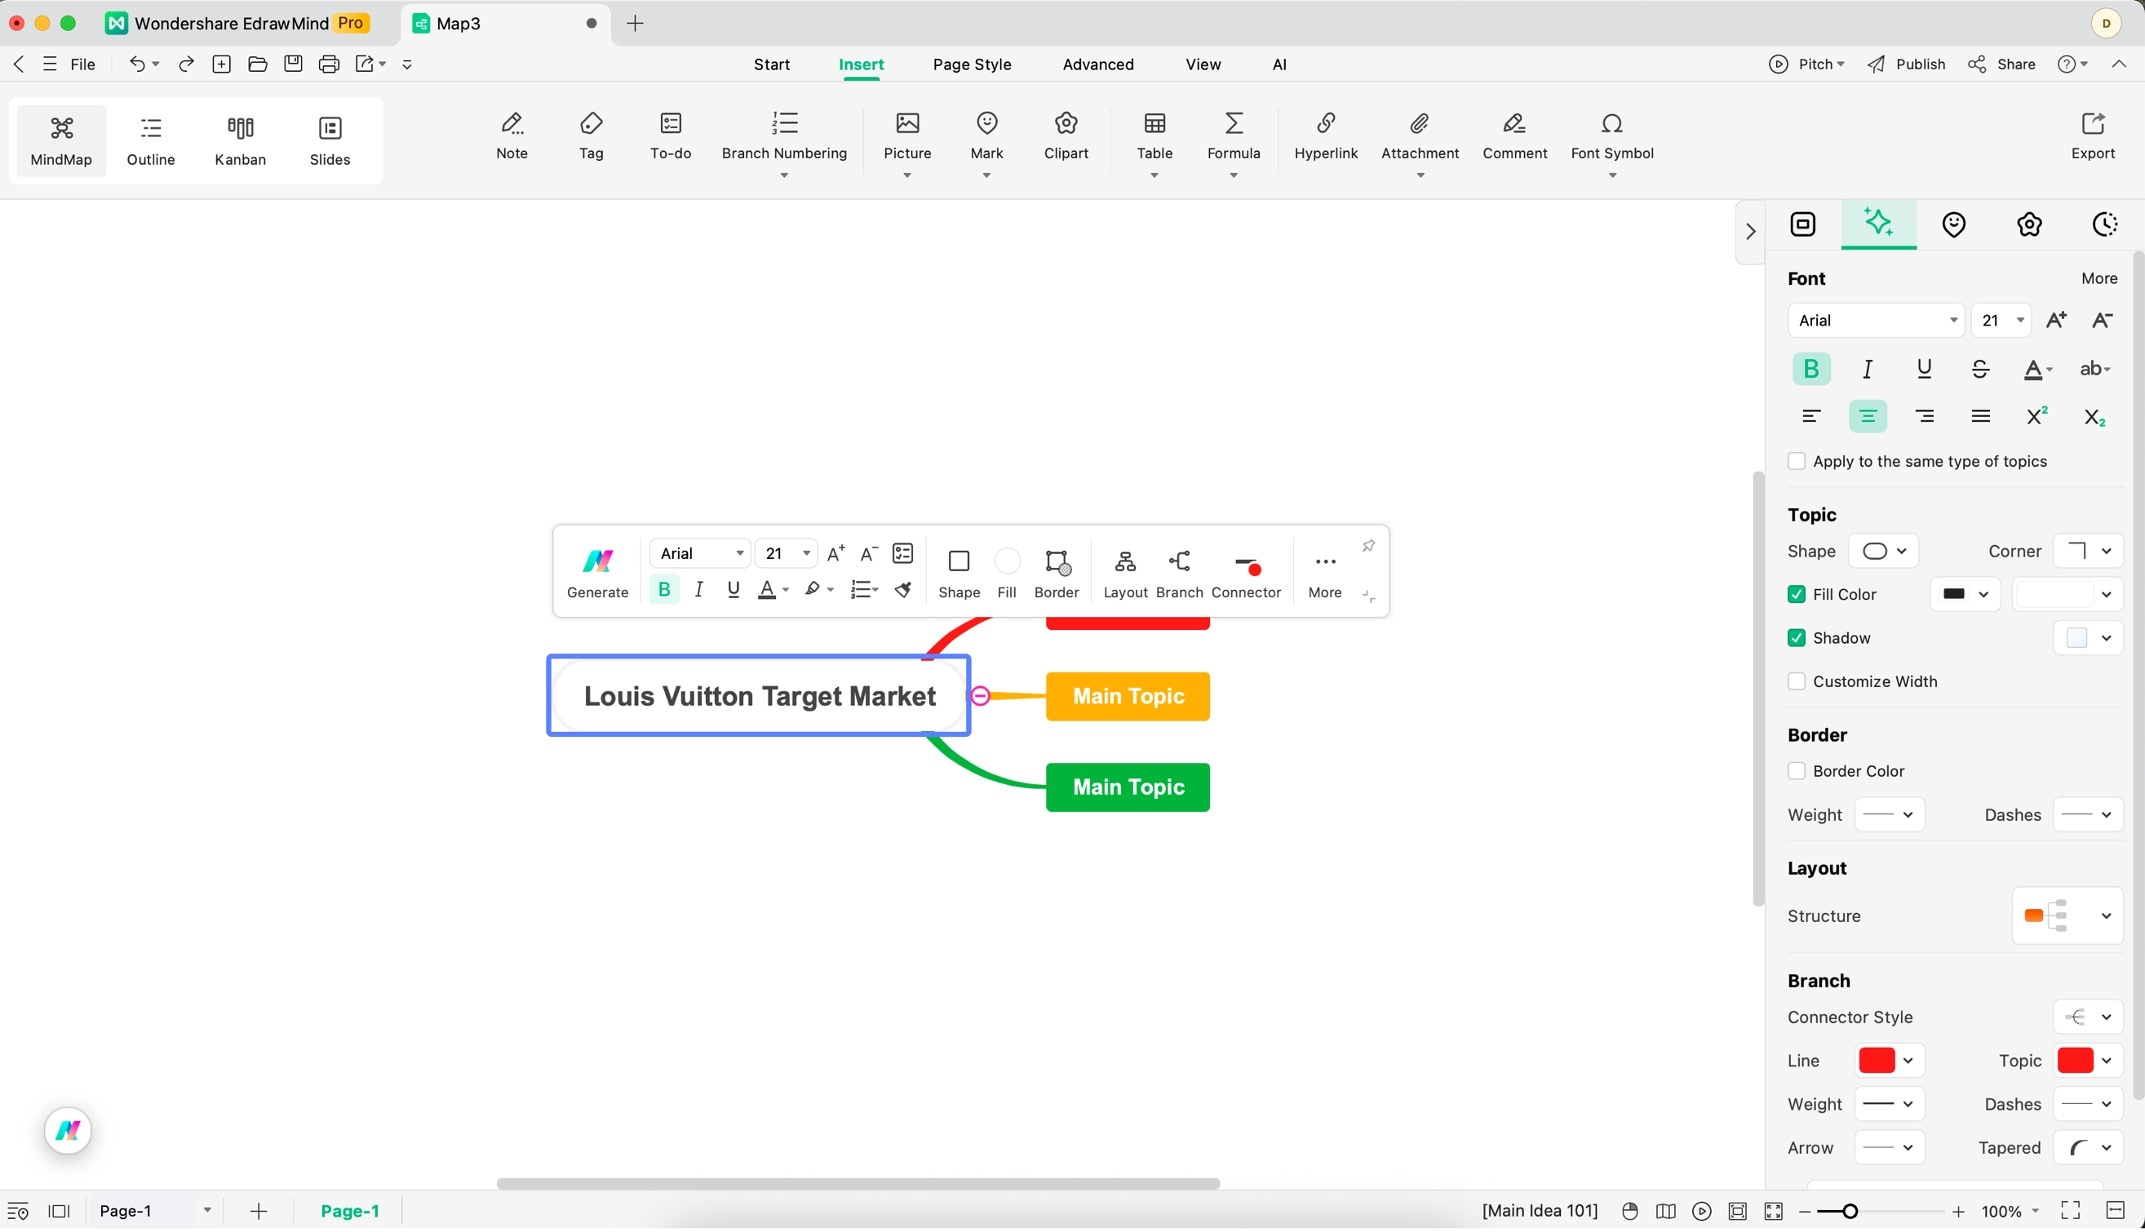This screenshot has height=1232, width=2145.
Task: Click the Share button
Action: [x=2001, y=64]
